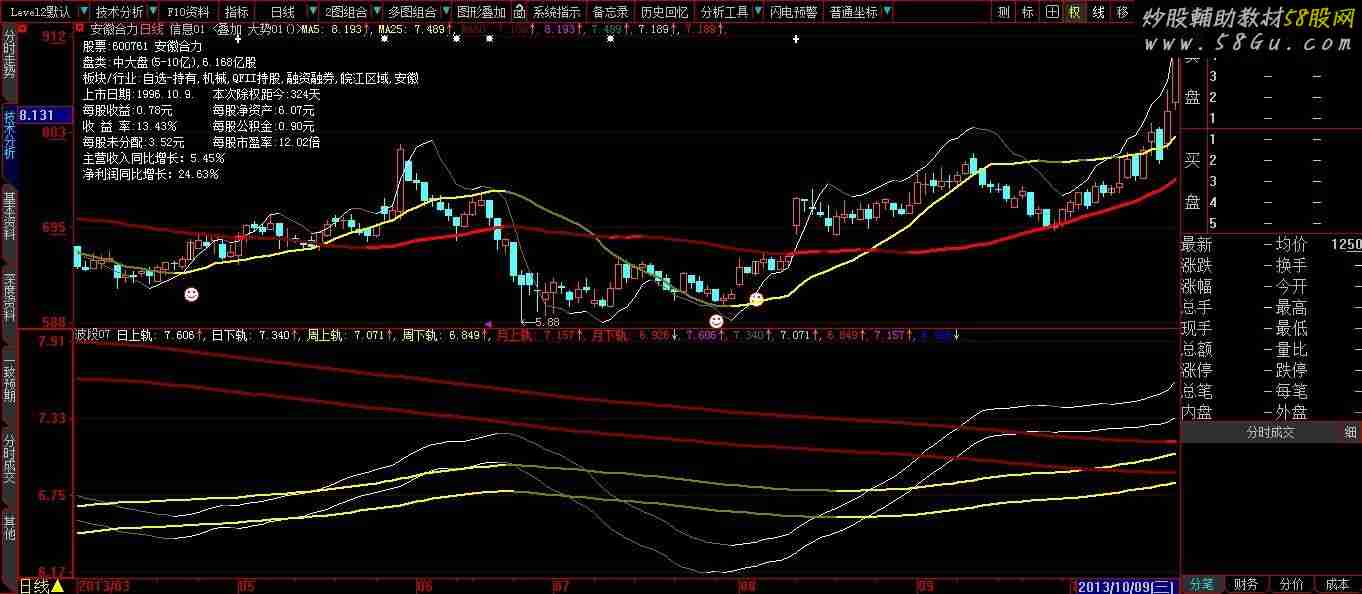Click the 普通坐标 coordinate button
This screenshot has height=594, width=1362.
tap(854, 12)
